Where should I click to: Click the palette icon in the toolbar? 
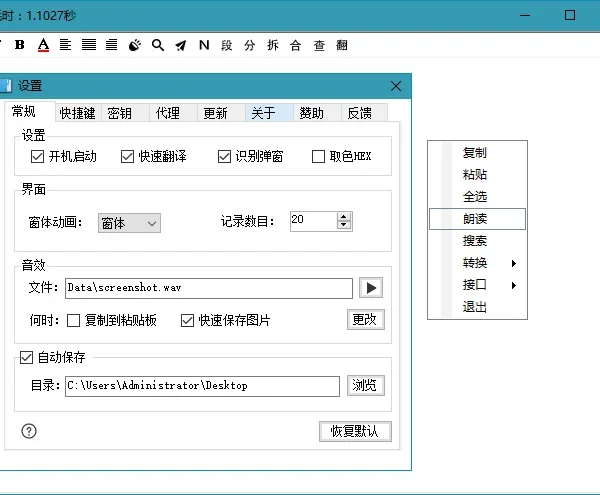click(x=135, y=45)
